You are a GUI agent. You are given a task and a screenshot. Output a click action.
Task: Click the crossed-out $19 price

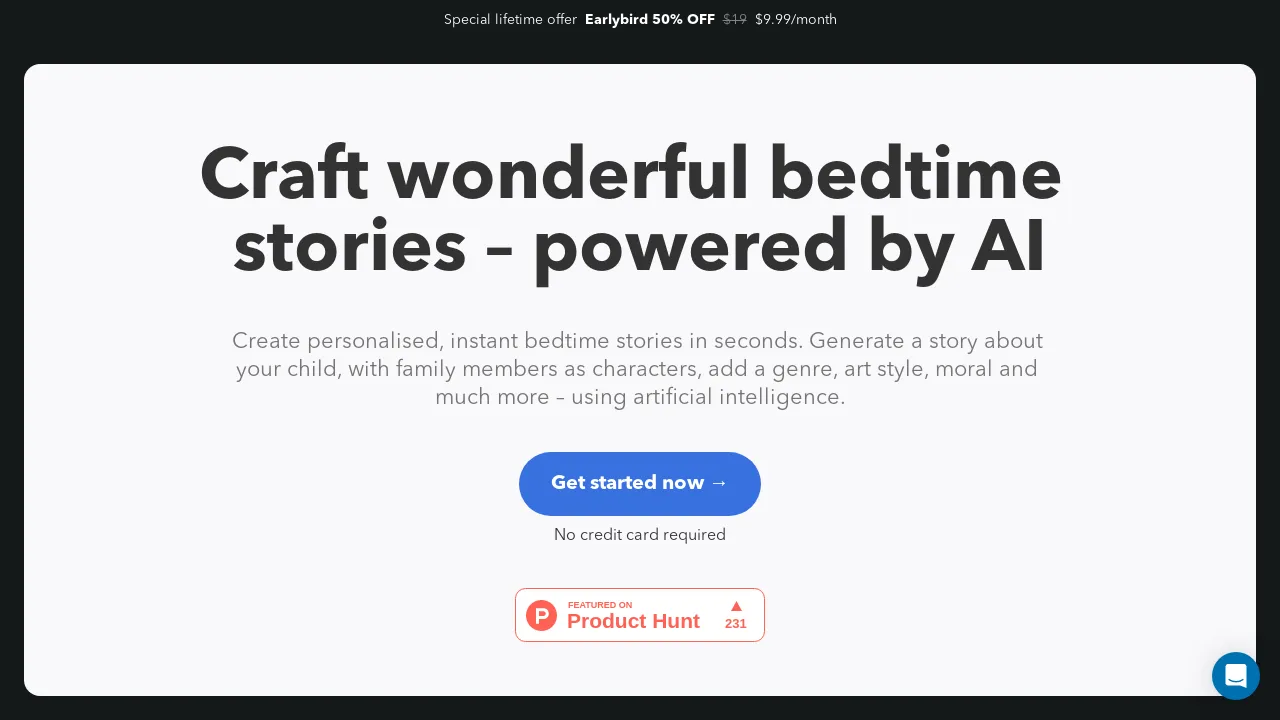pos(735,19)
